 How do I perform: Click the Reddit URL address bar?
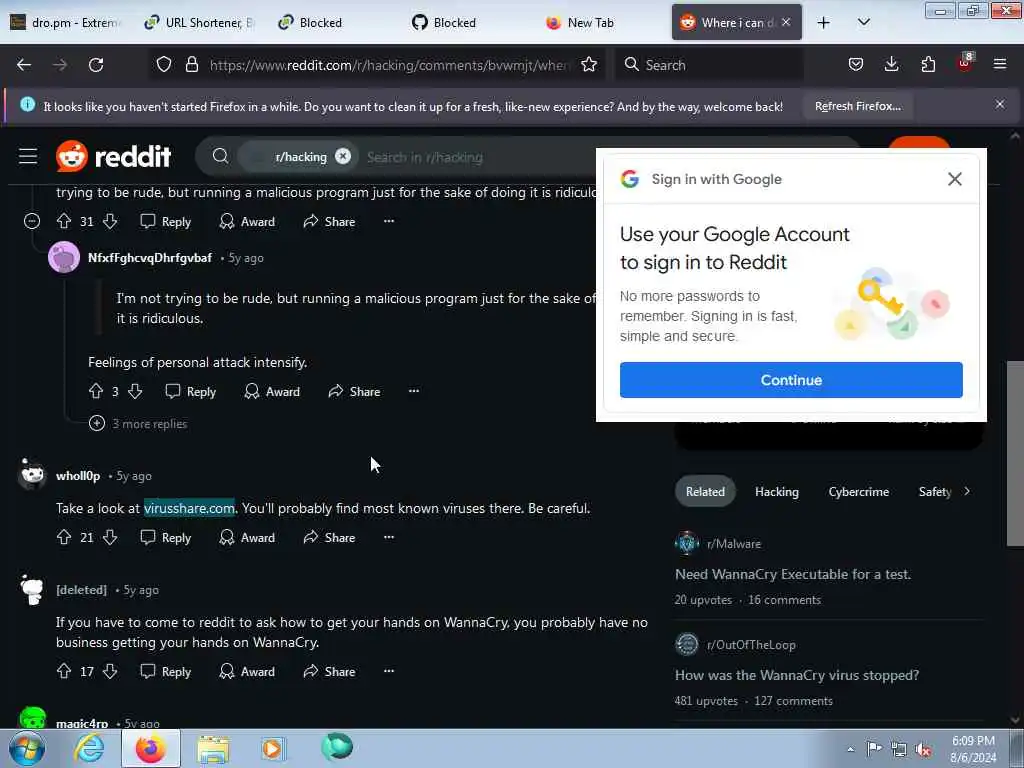(389, 65)
